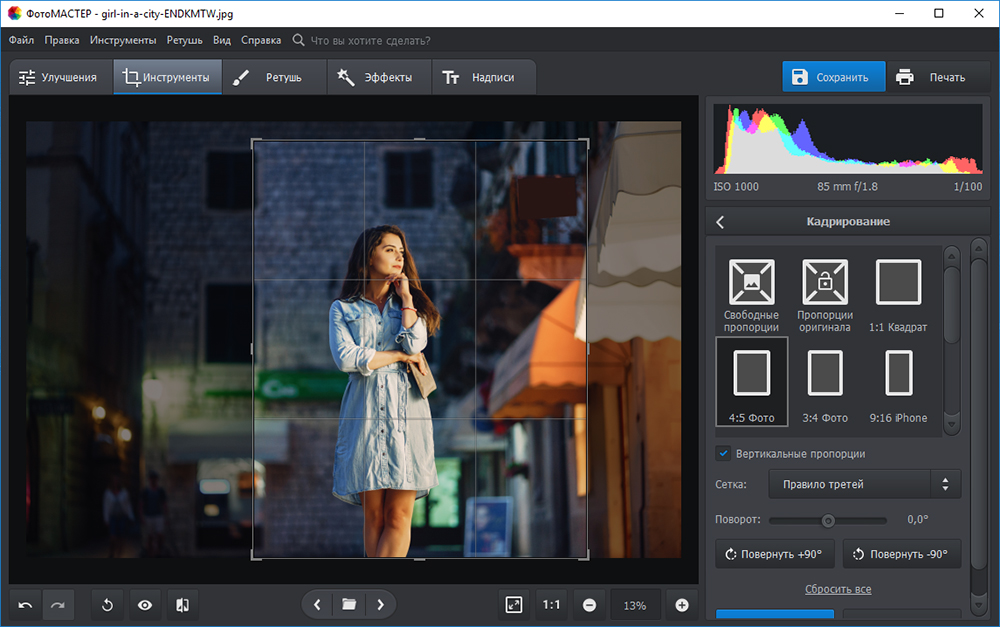Click the before/after compare icon
The image size is (1000, 627).
tap(182, 605)
